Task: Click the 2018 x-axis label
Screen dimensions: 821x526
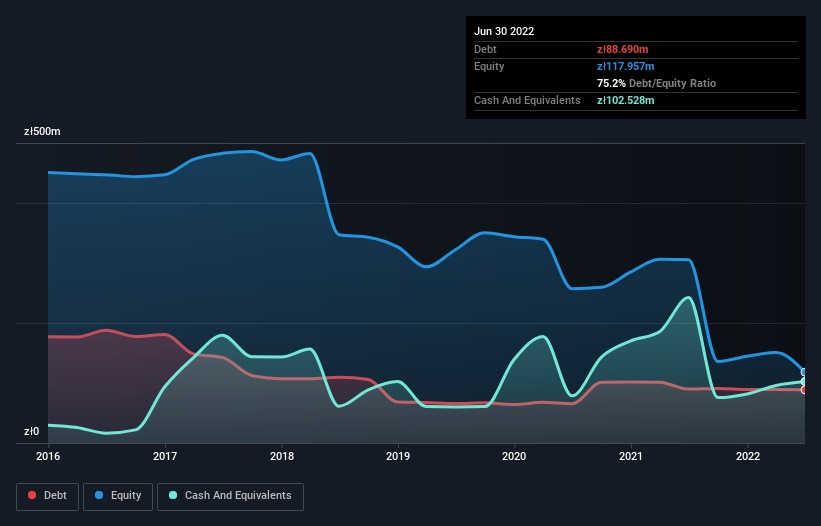Action: point(282,456)
